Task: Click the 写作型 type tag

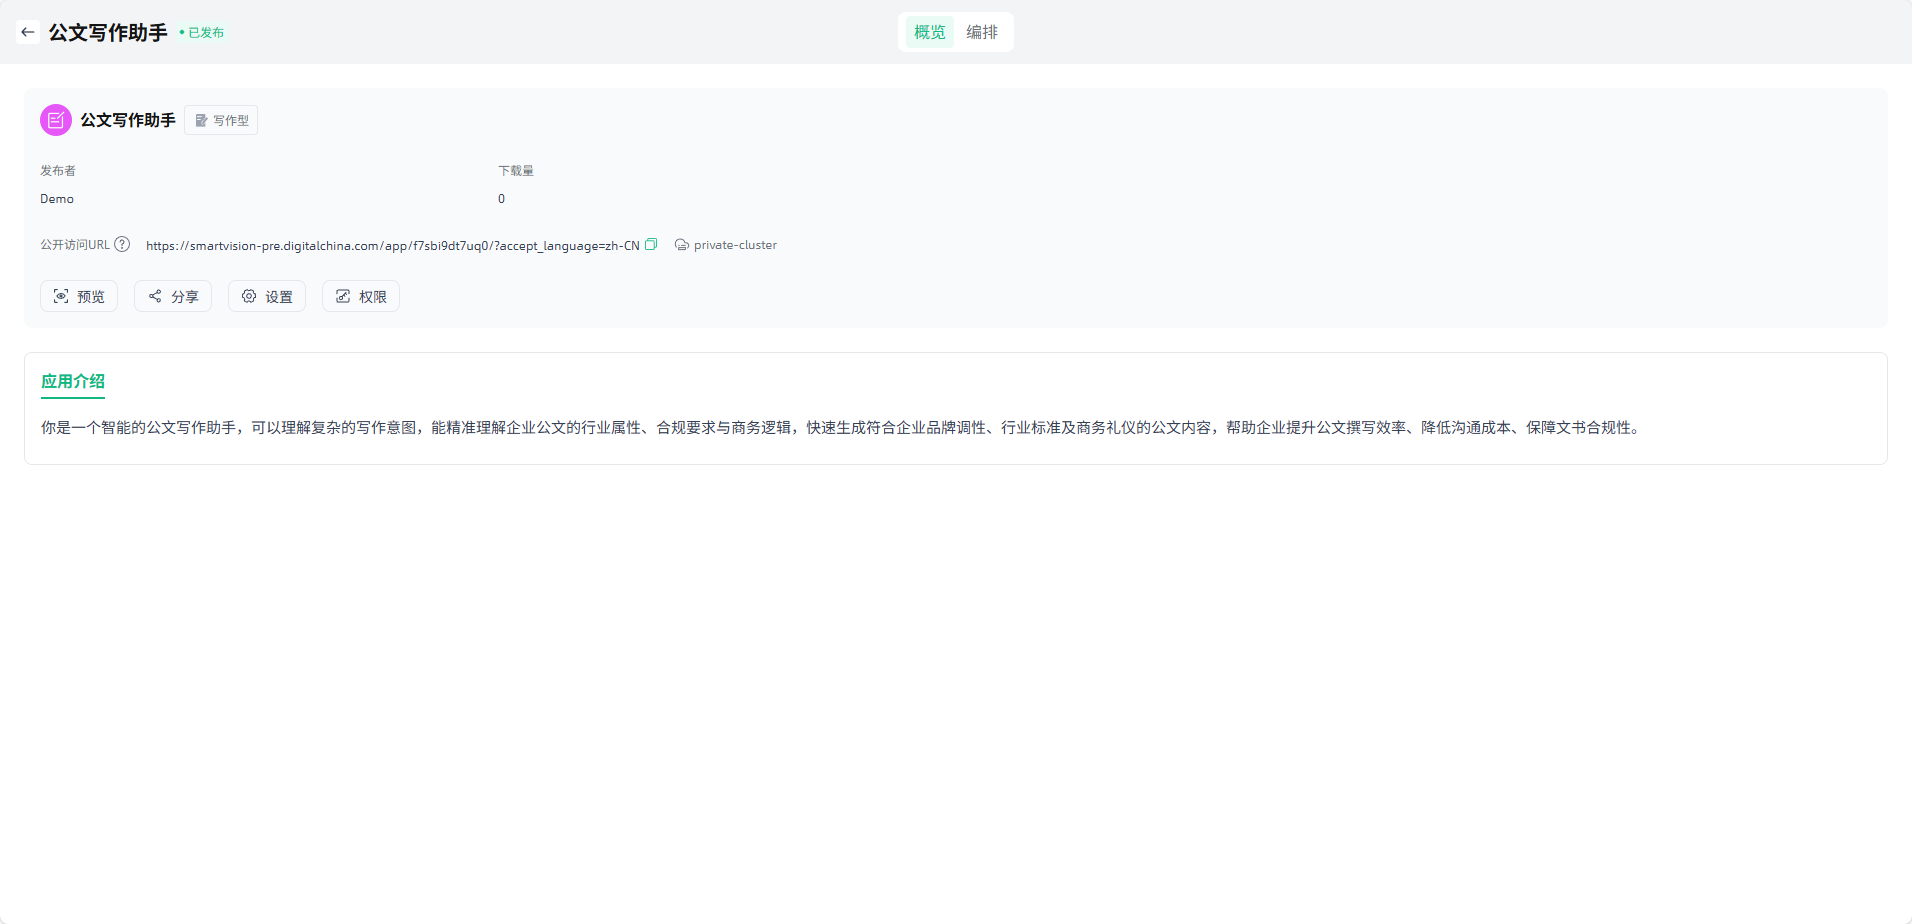Action: [x=221, y=120]
